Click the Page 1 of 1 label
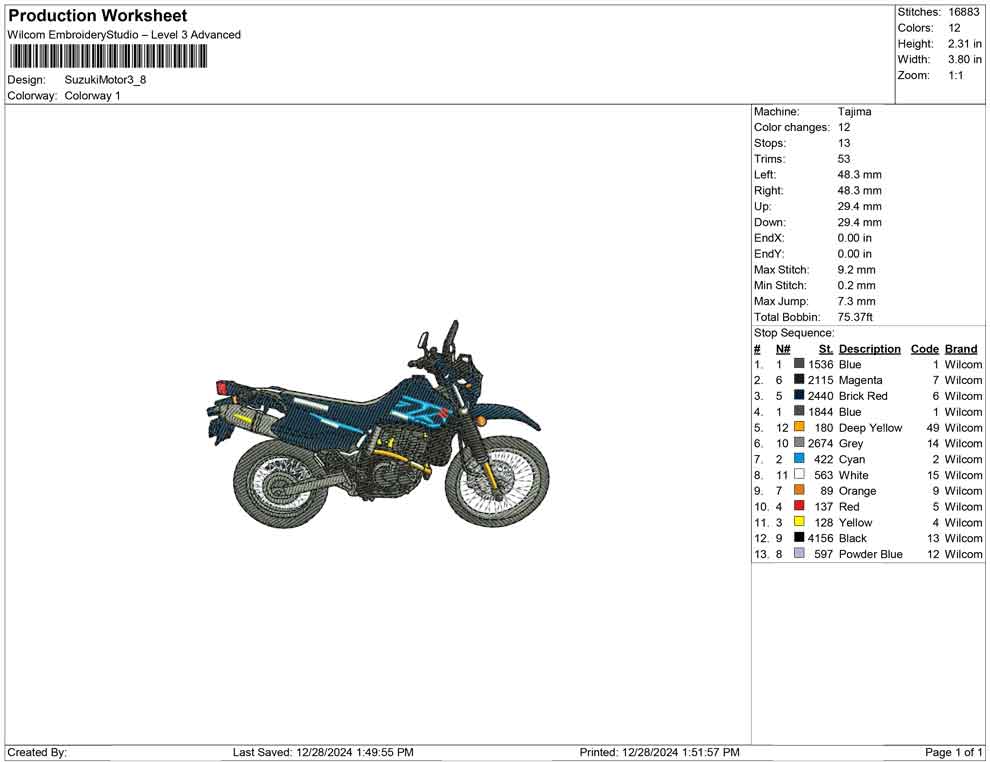Viewport: 990px width, 762px height. pos(949,752)
